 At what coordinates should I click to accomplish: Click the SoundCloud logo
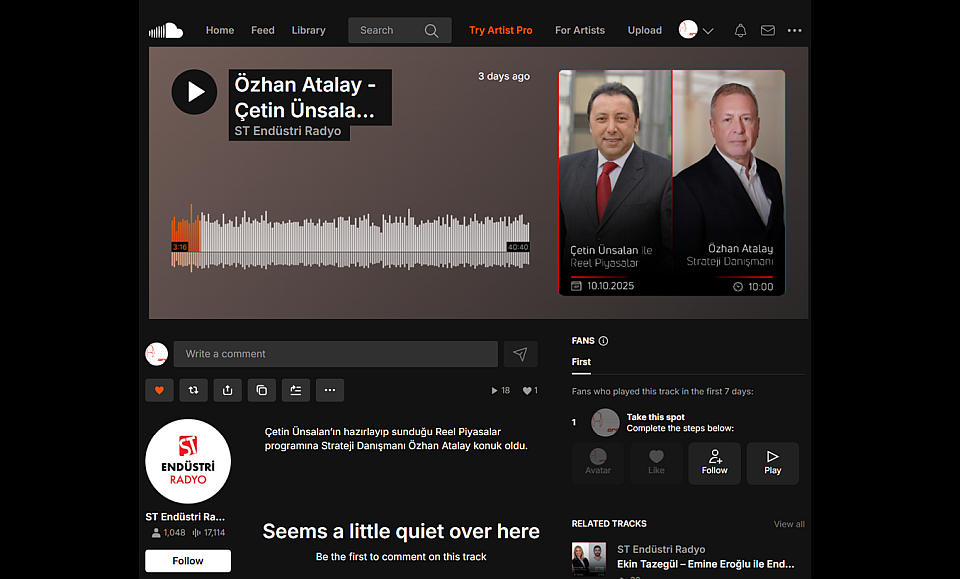(x=166, y=30)
